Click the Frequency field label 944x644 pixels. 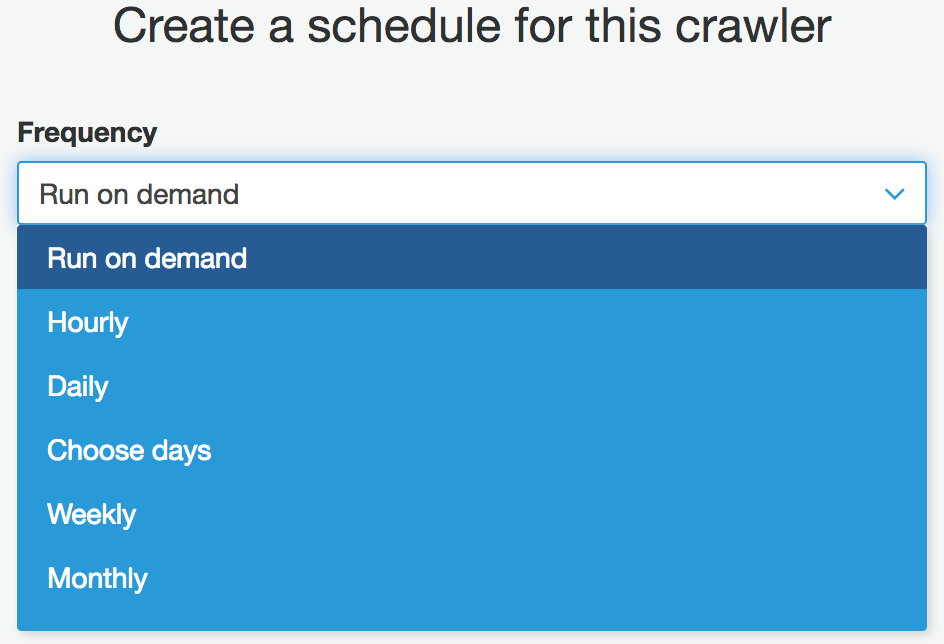click(88, 132)
